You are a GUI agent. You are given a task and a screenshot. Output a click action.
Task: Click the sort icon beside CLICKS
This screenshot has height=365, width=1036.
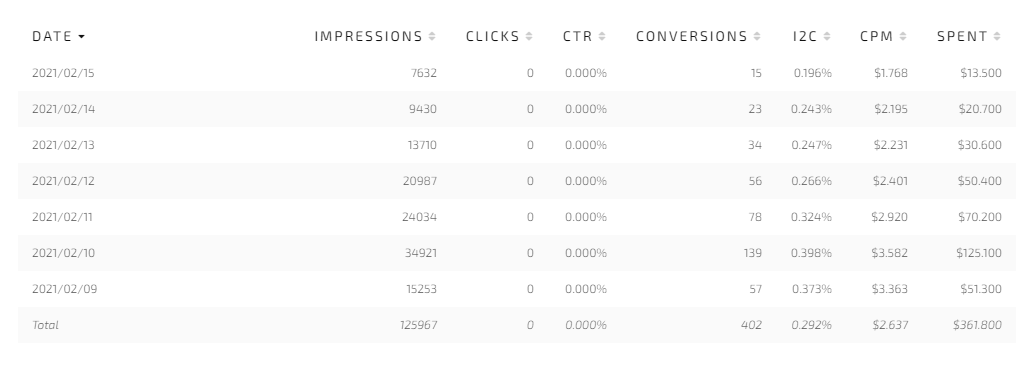(x=529, y=36)
